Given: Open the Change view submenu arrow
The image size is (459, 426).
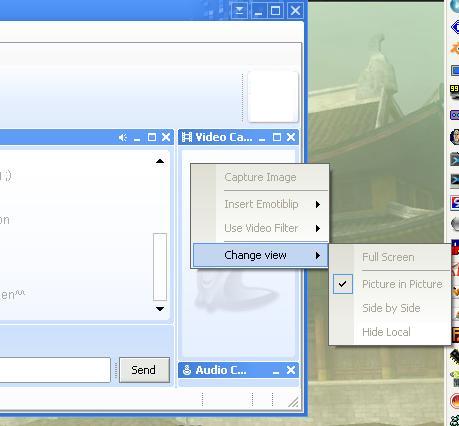Looking at the screenshot, I should 318,255.
